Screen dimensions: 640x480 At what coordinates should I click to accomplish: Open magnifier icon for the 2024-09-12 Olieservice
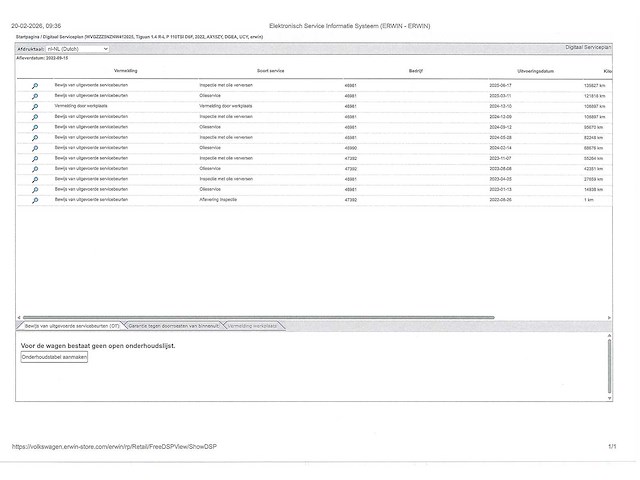click(35, 128)
